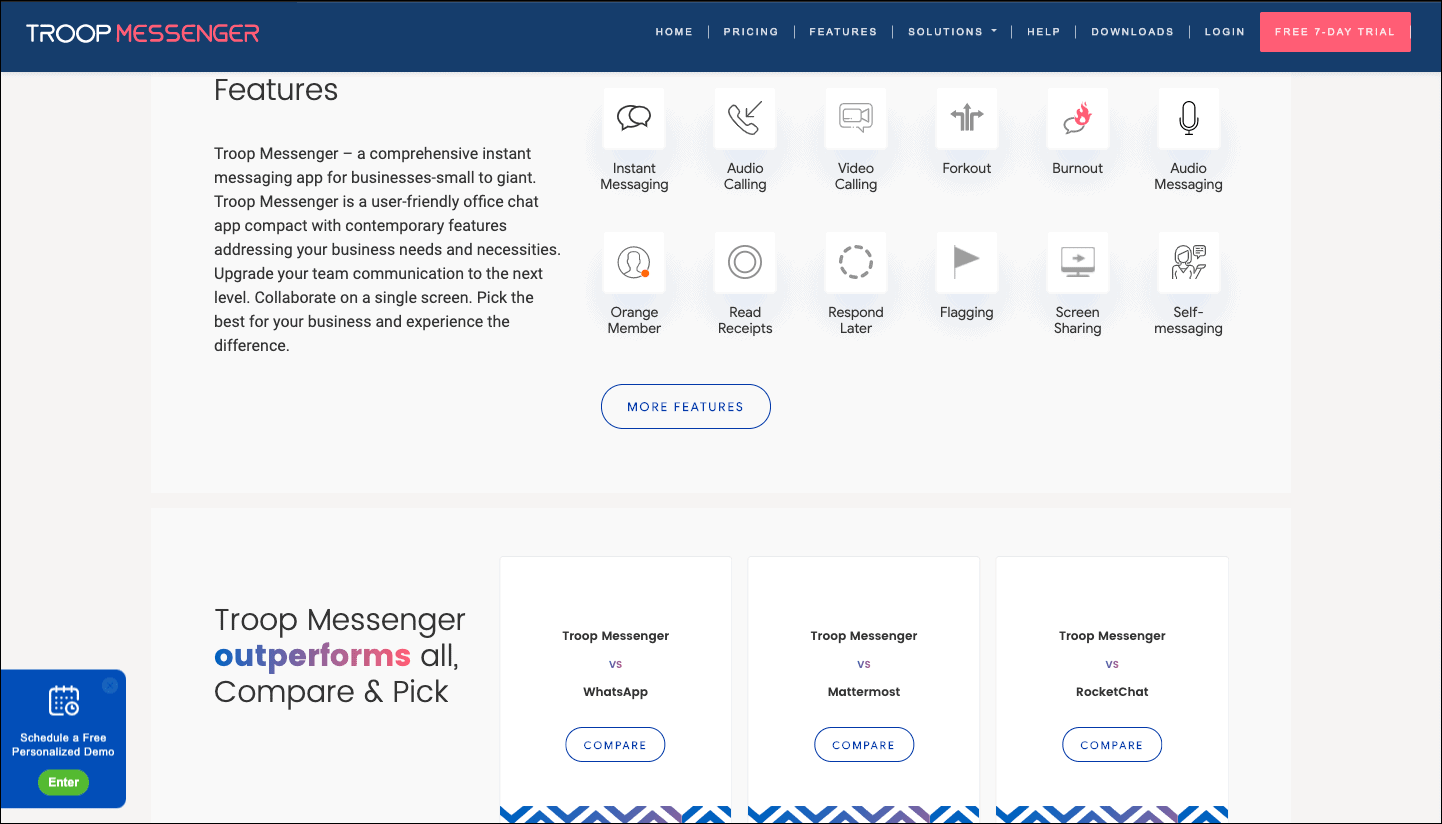Open the Video Calling feature icon
Viewport: 1442px width, 824px height.
tap(855, 117)
